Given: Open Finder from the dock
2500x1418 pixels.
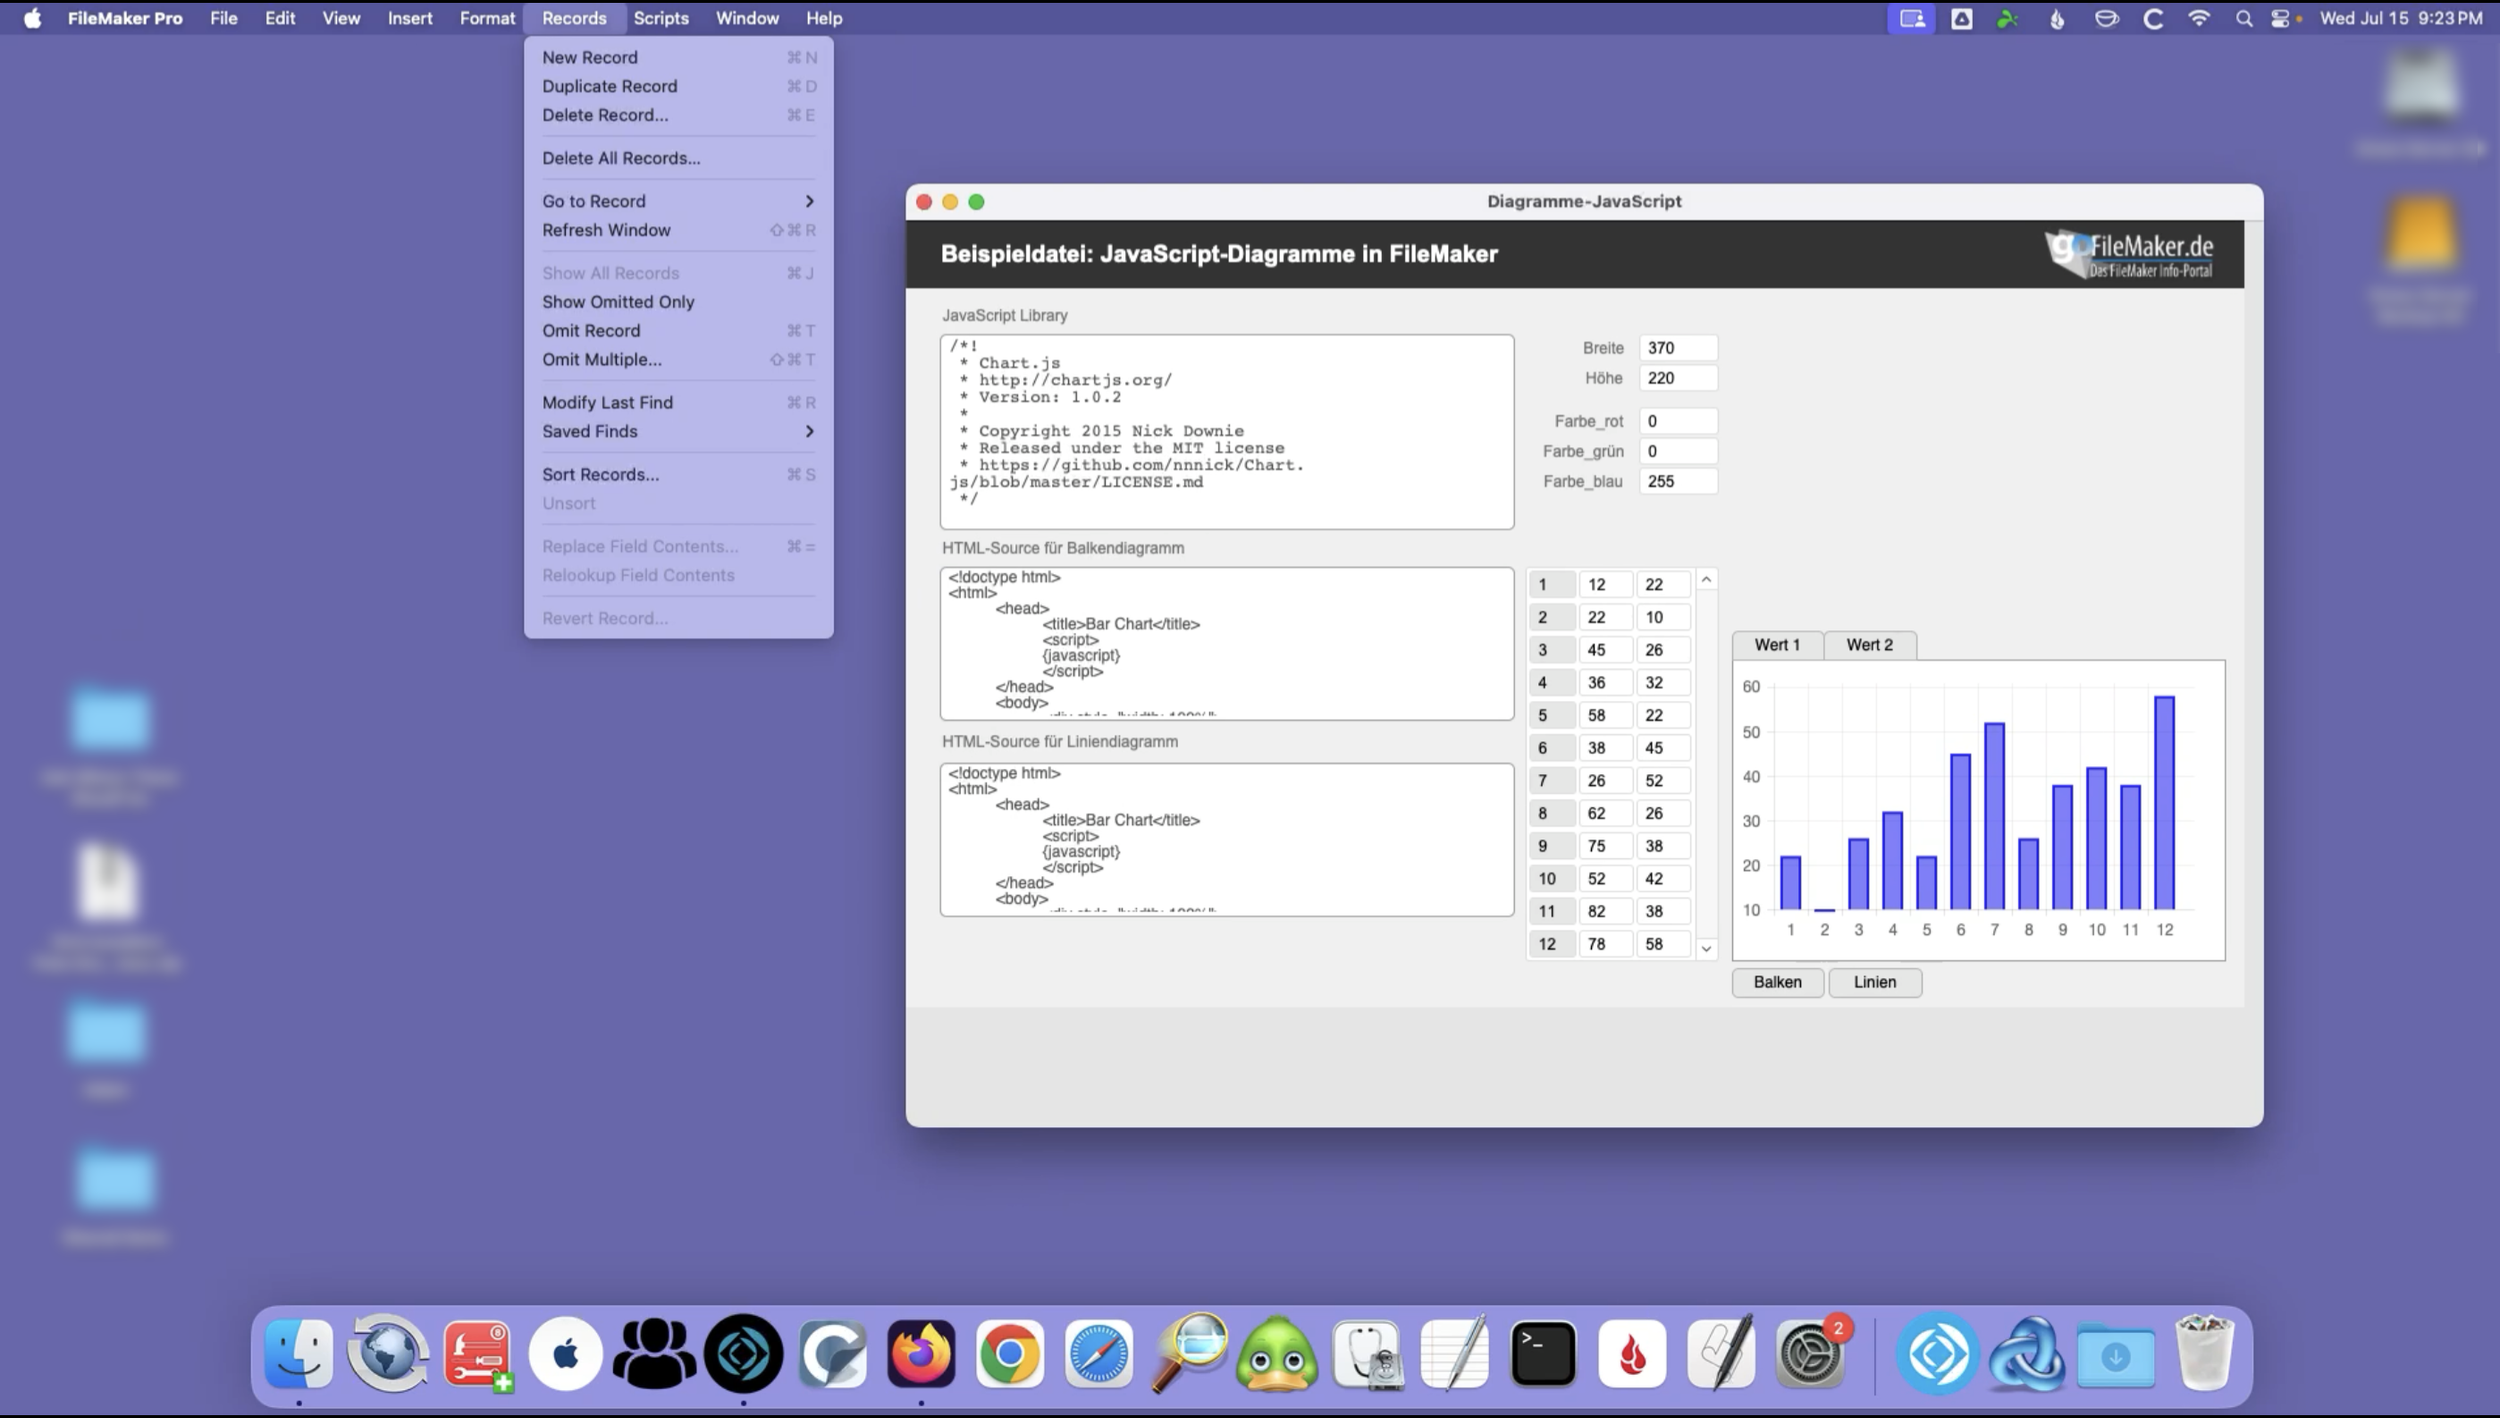Looking at the screenshot, I should tap(299, 1354).
